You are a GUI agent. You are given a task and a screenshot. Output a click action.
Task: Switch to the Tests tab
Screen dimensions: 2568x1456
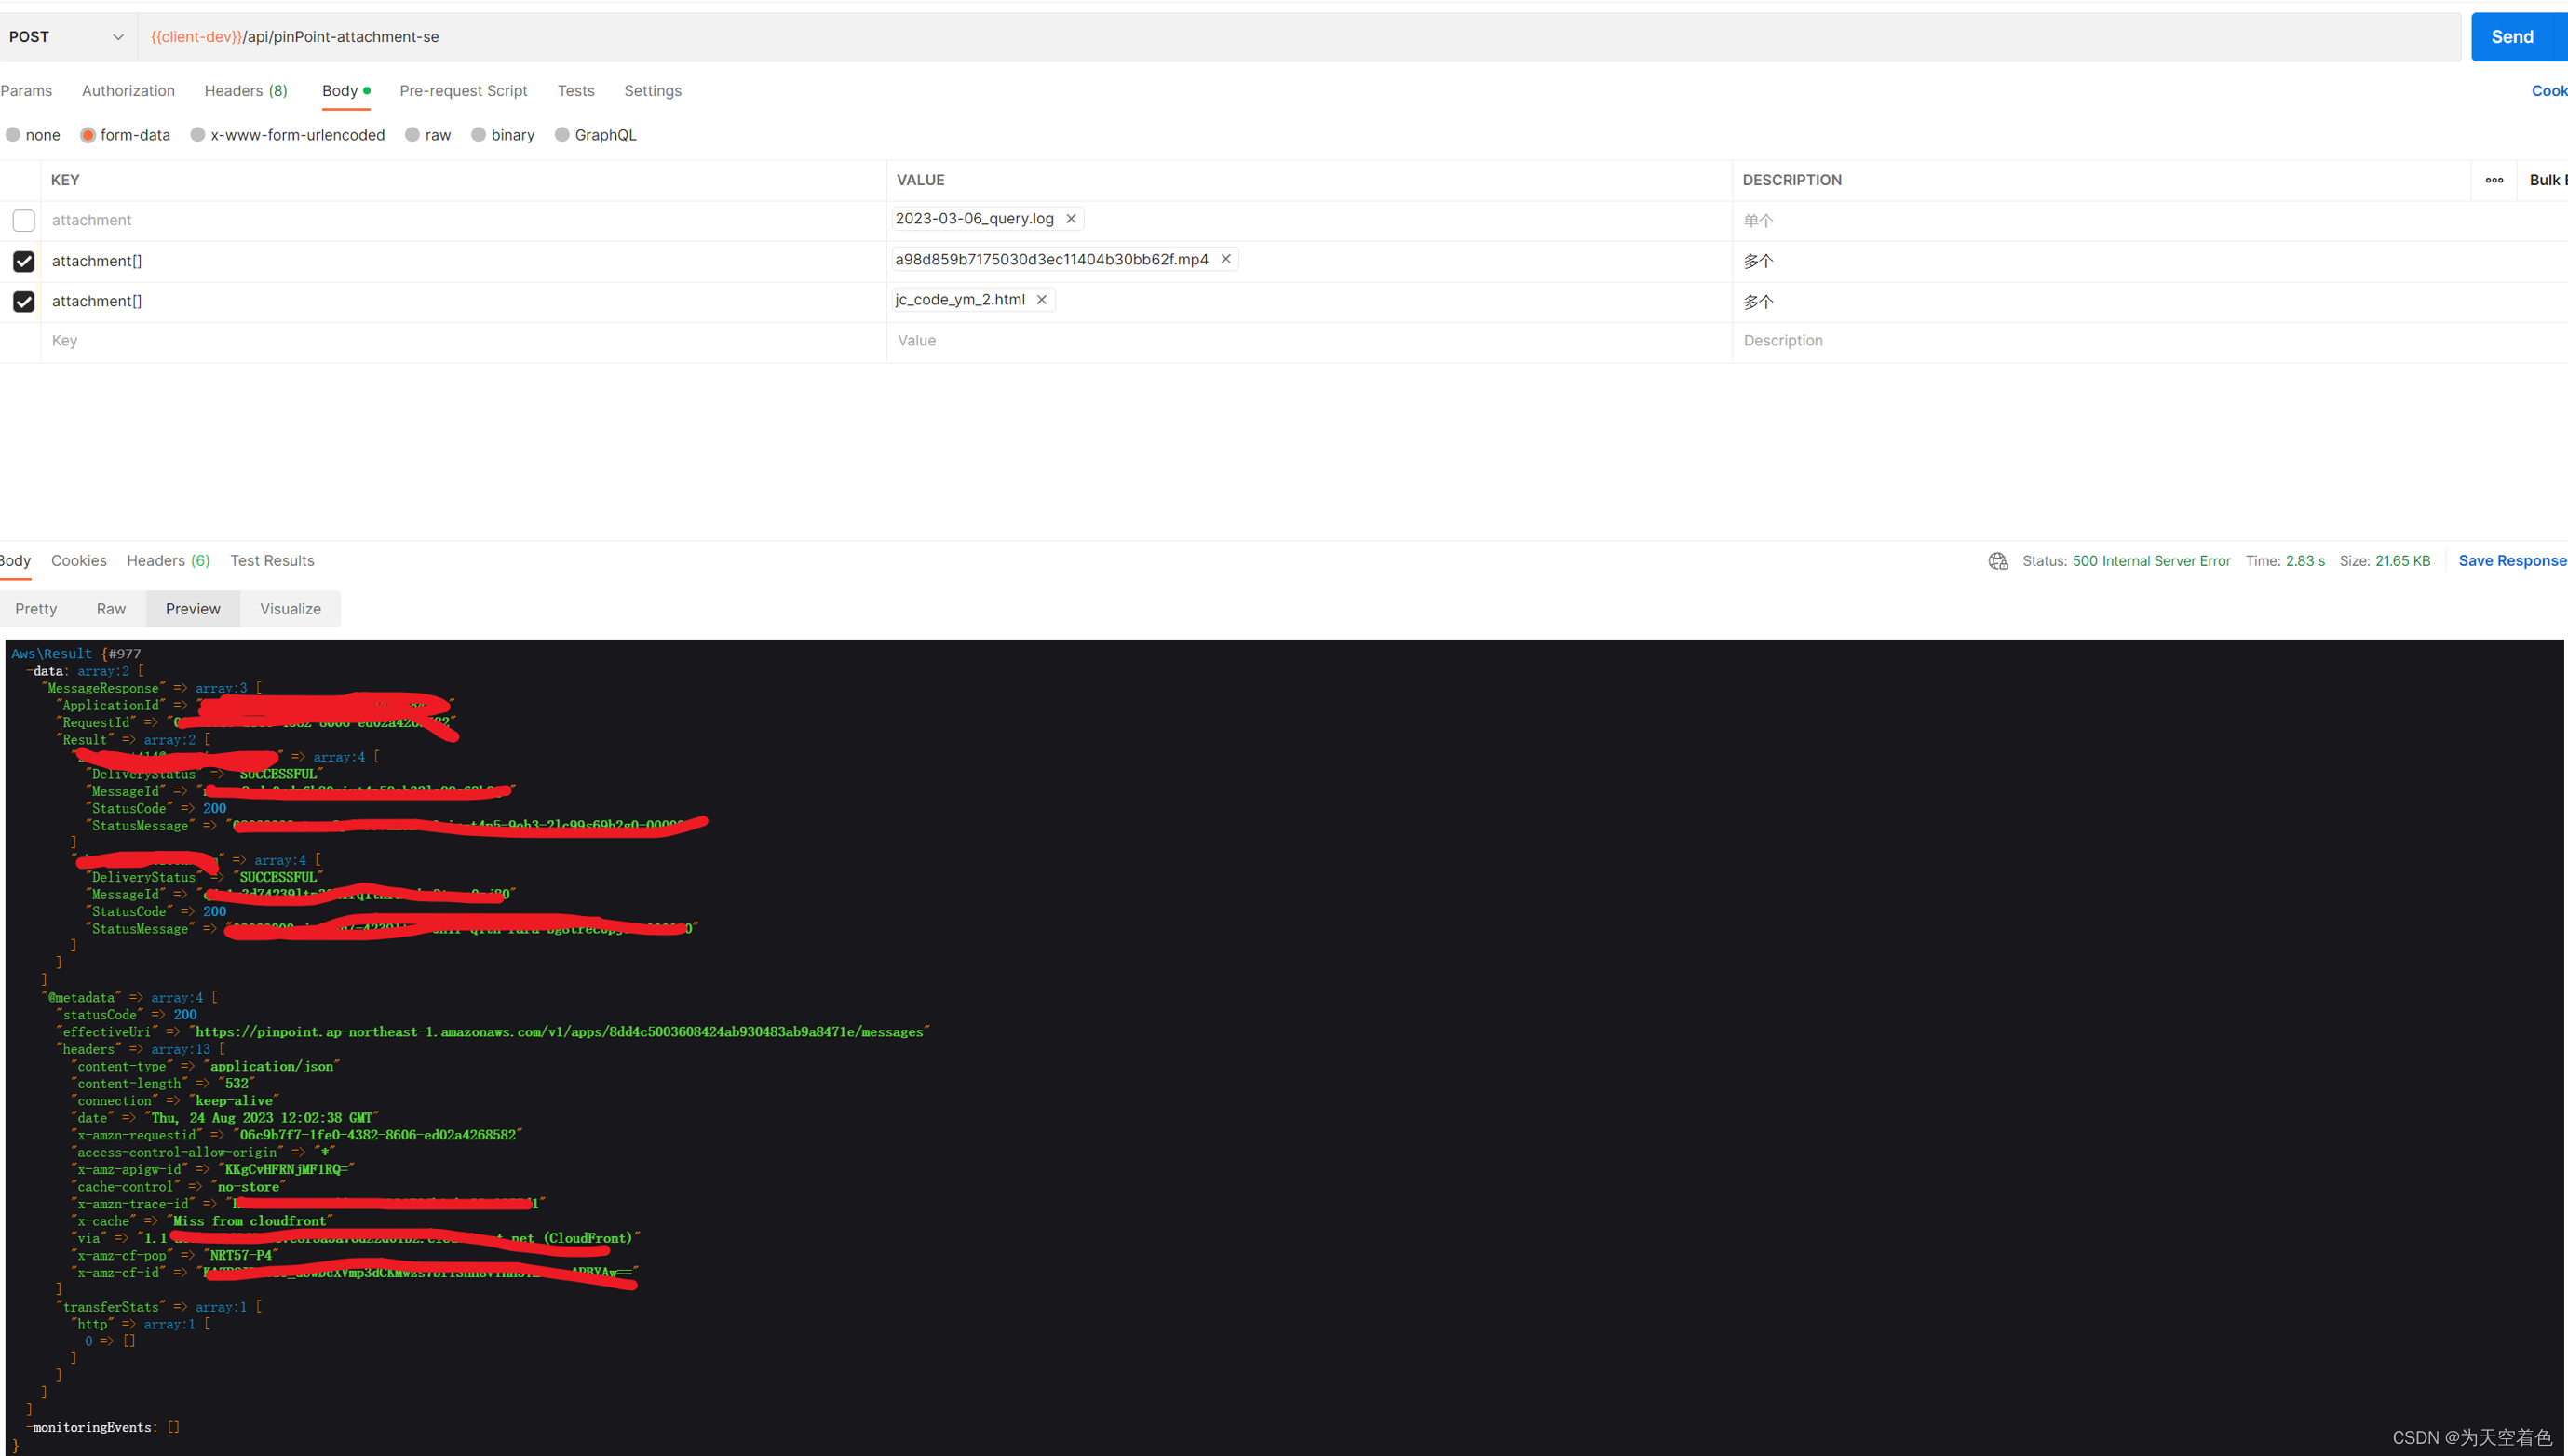click(575, 90)
